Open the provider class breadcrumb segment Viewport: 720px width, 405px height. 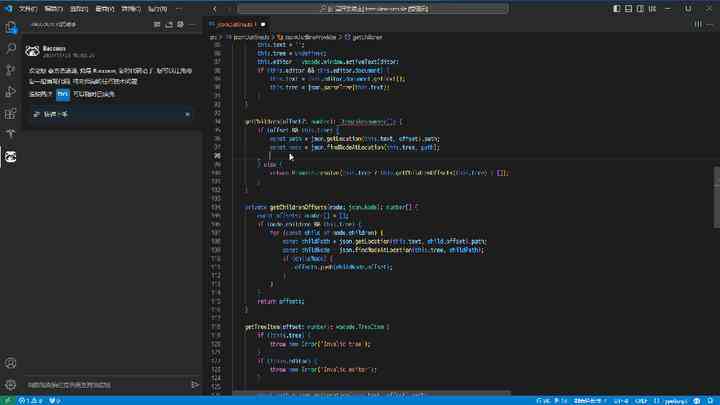(306, 37)
